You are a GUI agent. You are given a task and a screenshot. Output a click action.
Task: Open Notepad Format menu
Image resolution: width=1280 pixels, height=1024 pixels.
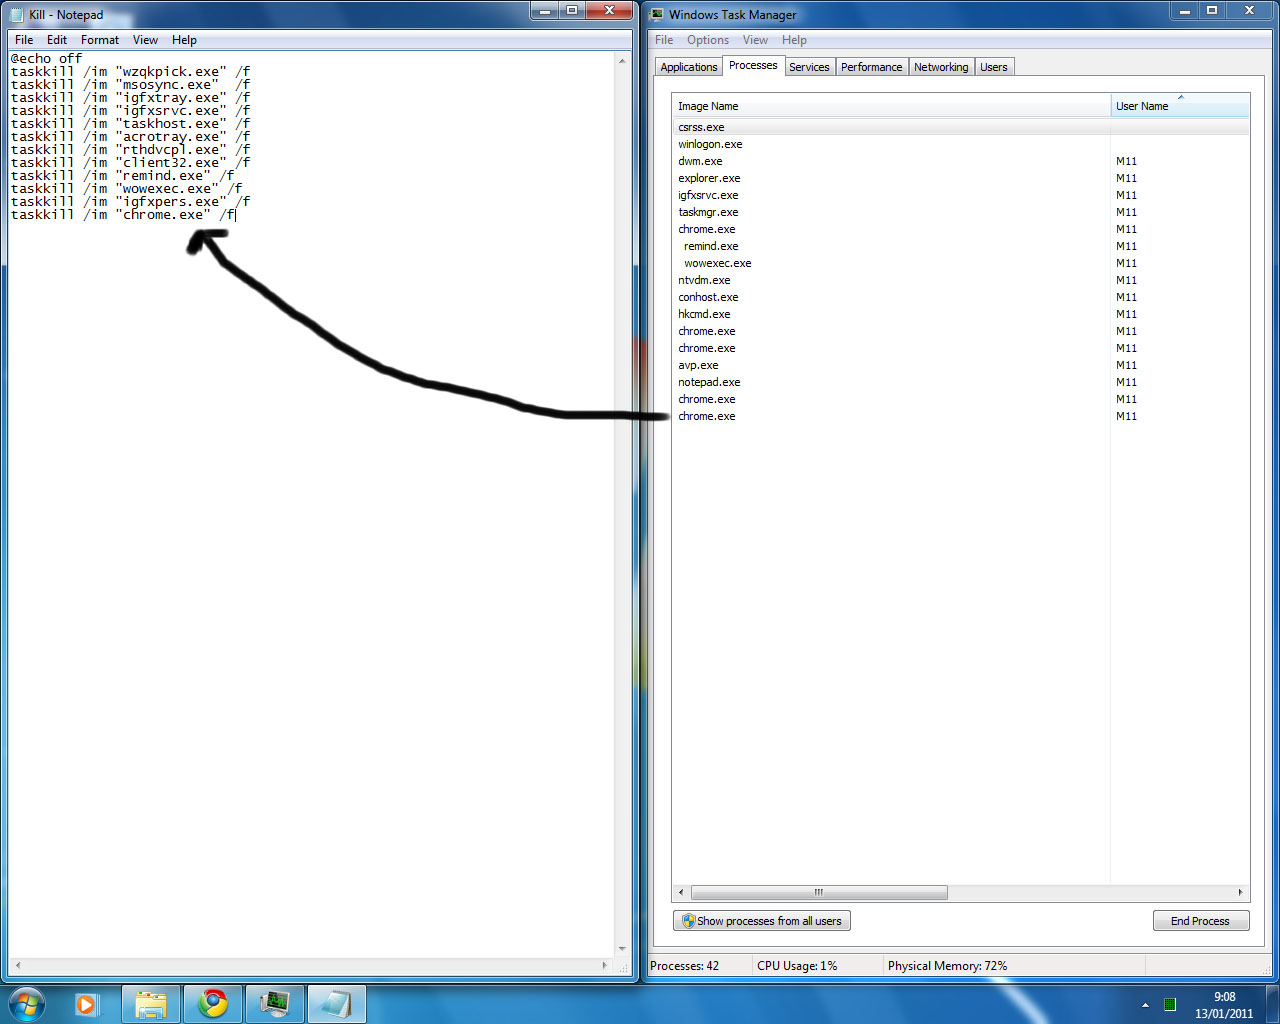tap(100, 40)
